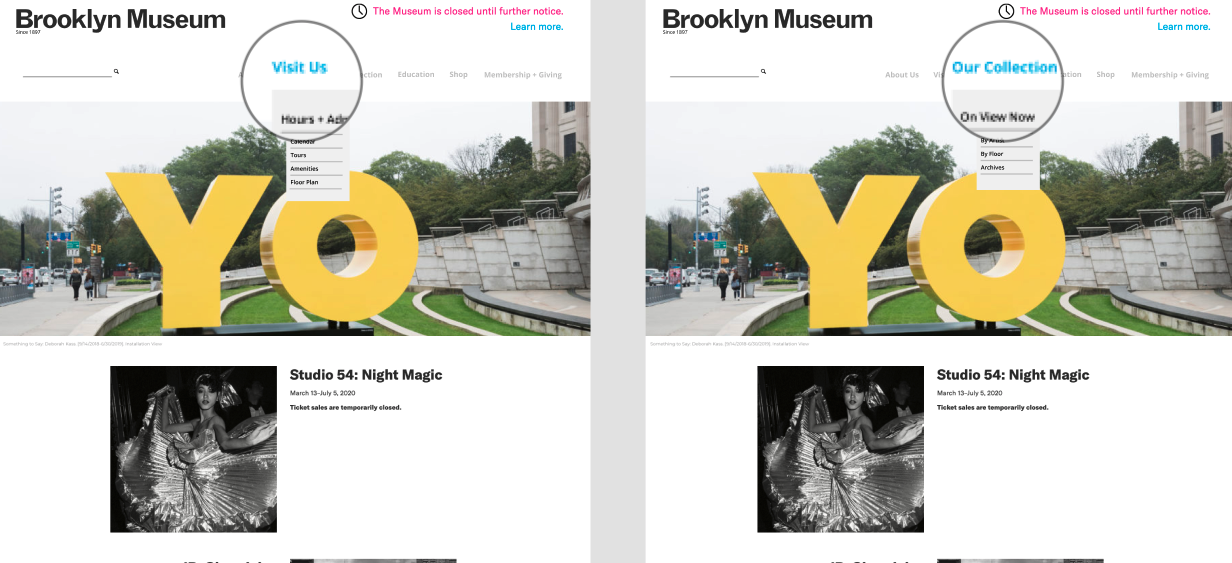Click the March 13–July 5, 2020 date in the Visit Us mockup

[322, 393]
